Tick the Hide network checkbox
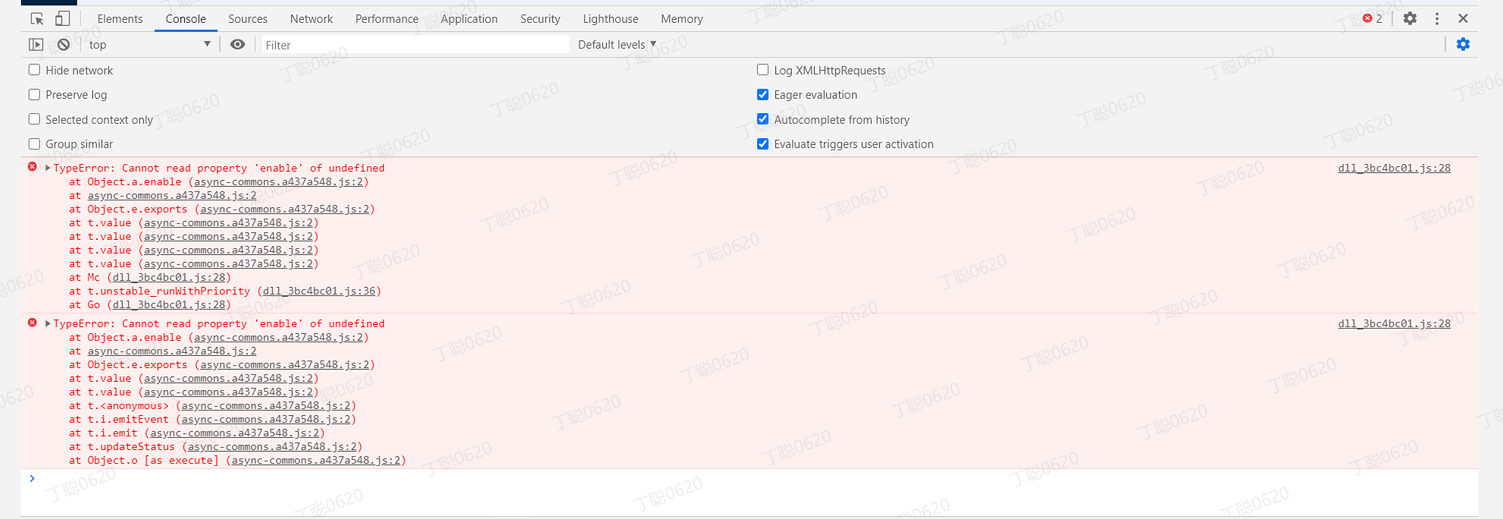1503x519 pixels. pyautogui.click(x=34, y=70)
